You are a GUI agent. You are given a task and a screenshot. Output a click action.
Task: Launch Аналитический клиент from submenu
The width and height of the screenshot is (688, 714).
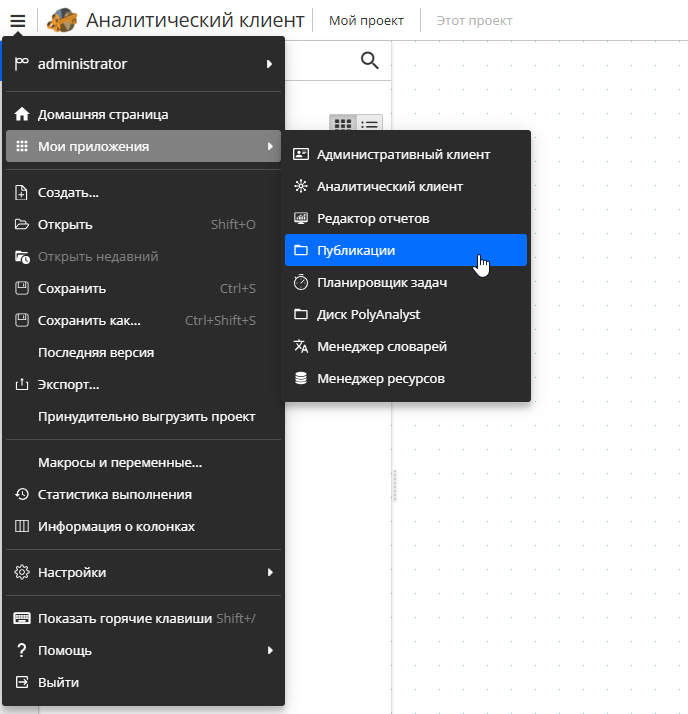click(406, 186)
